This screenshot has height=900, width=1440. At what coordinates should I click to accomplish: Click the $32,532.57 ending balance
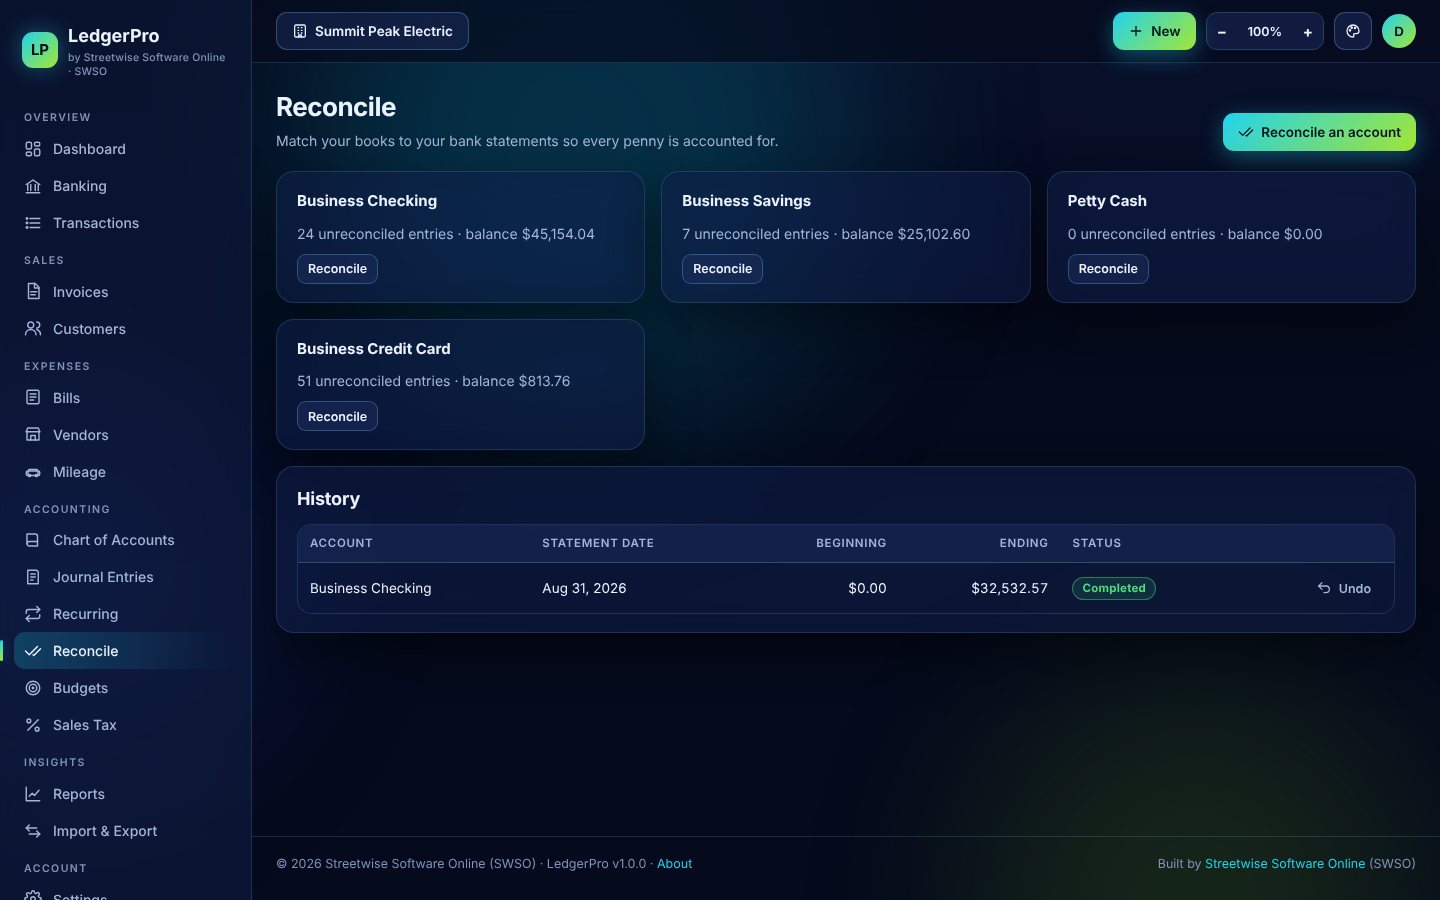(x=1009, y=588)
